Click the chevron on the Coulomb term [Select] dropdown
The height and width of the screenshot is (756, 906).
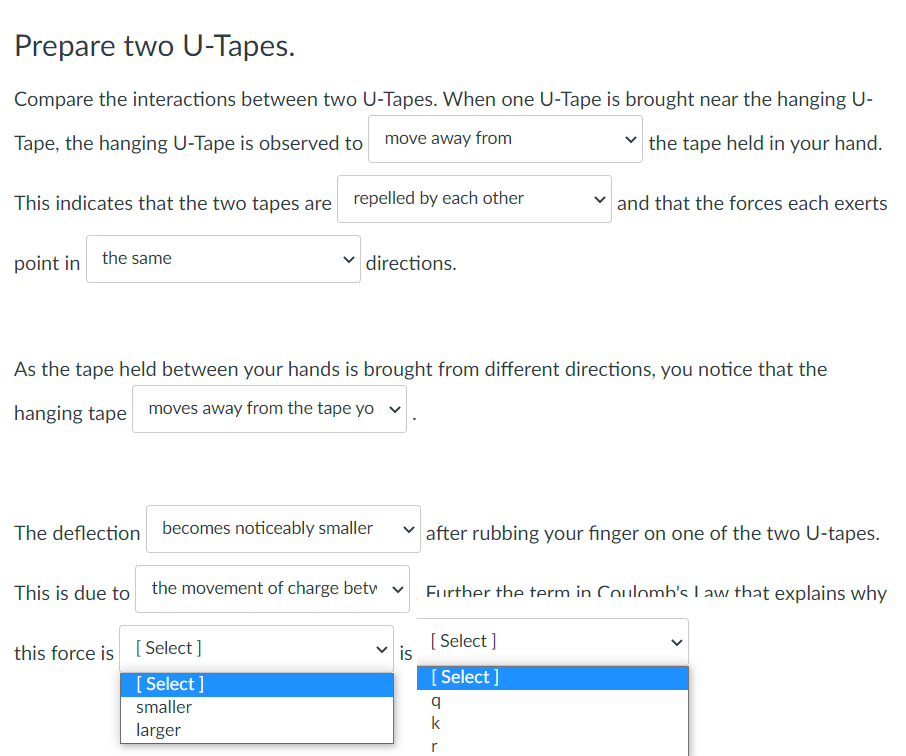676,641
